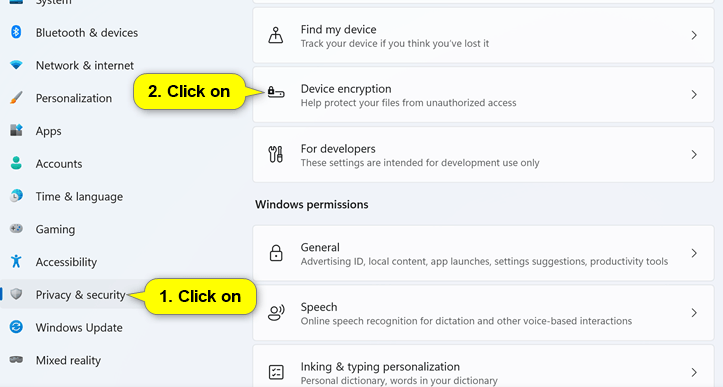Expand Device encryption chevron
723x387 pixels.
pyautogui.click(x=694, y=95)
